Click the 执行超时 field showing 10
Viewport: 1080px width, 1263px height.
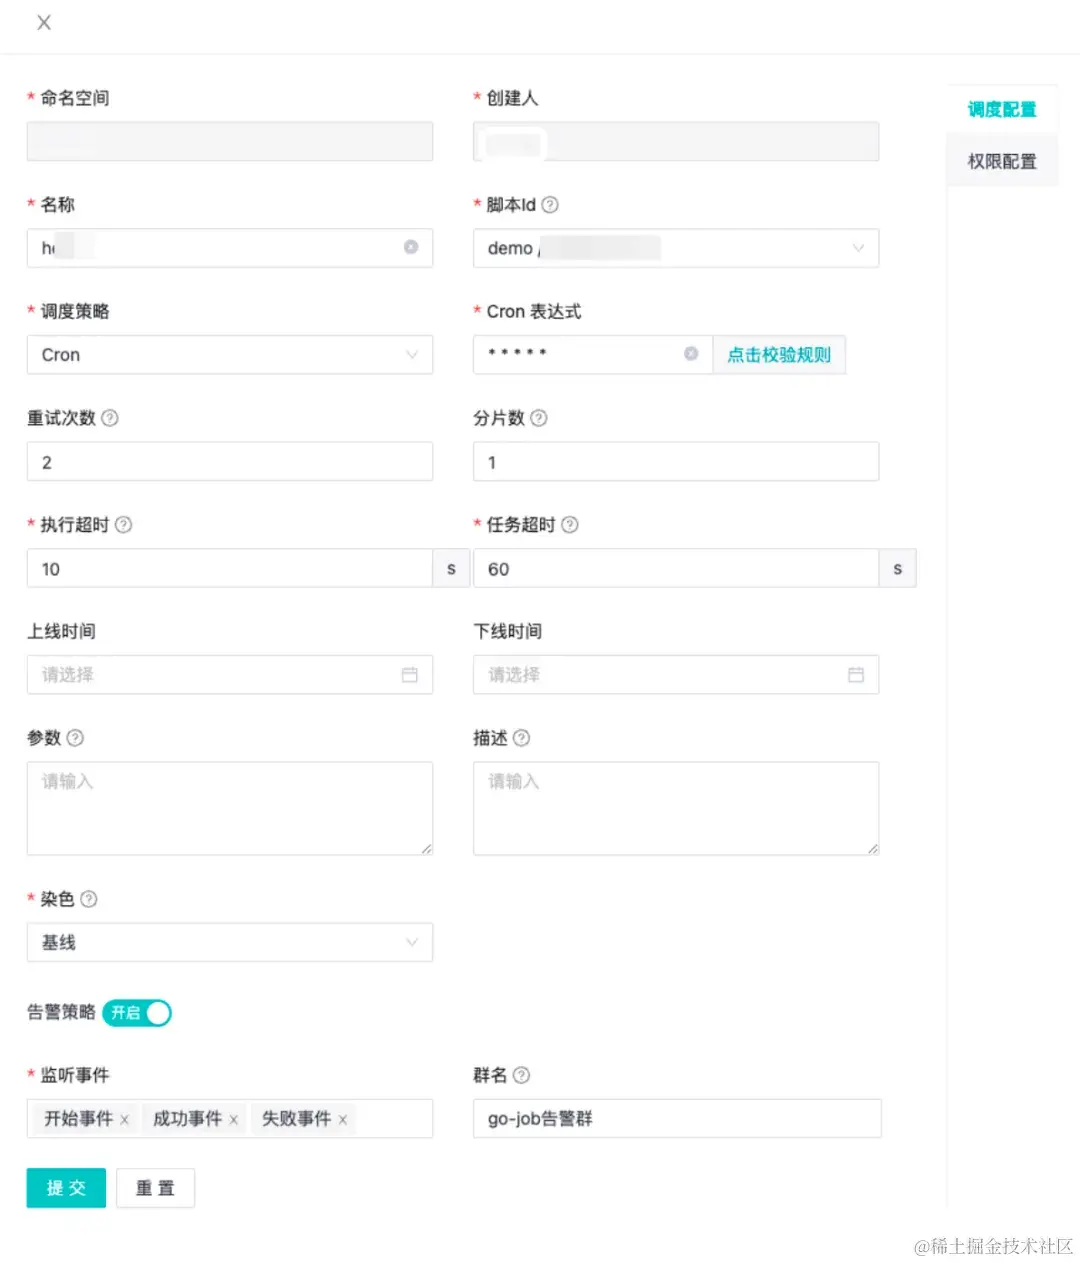[x=230, y=568]
